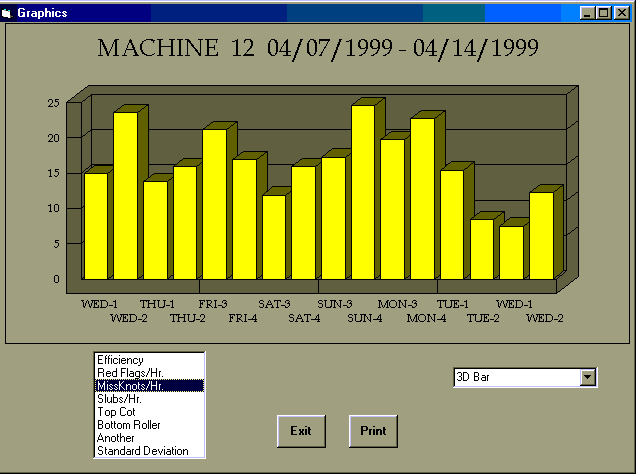The height and width of the screenshot is (474, 636).
Task: Maximize the Graphics window
Action: click(602, 13)
